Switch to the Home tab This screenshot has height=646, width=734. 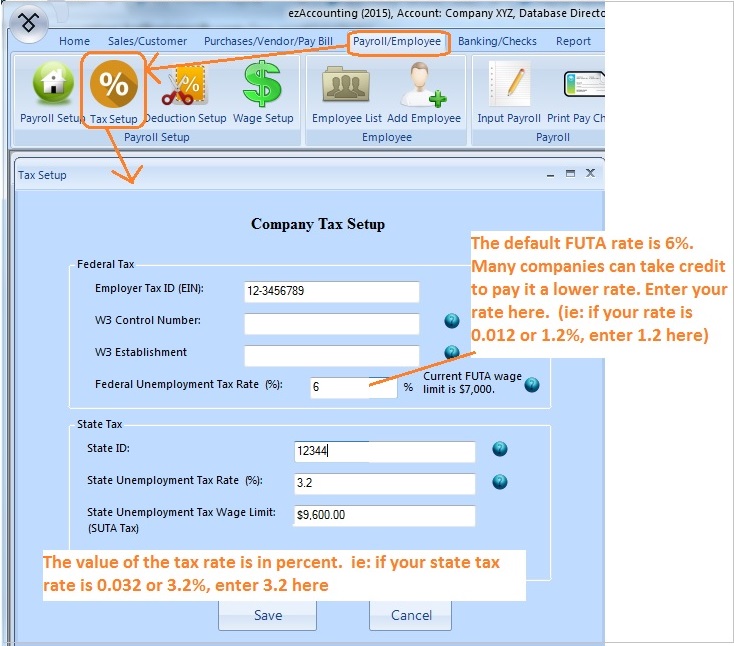coord(74,41)
